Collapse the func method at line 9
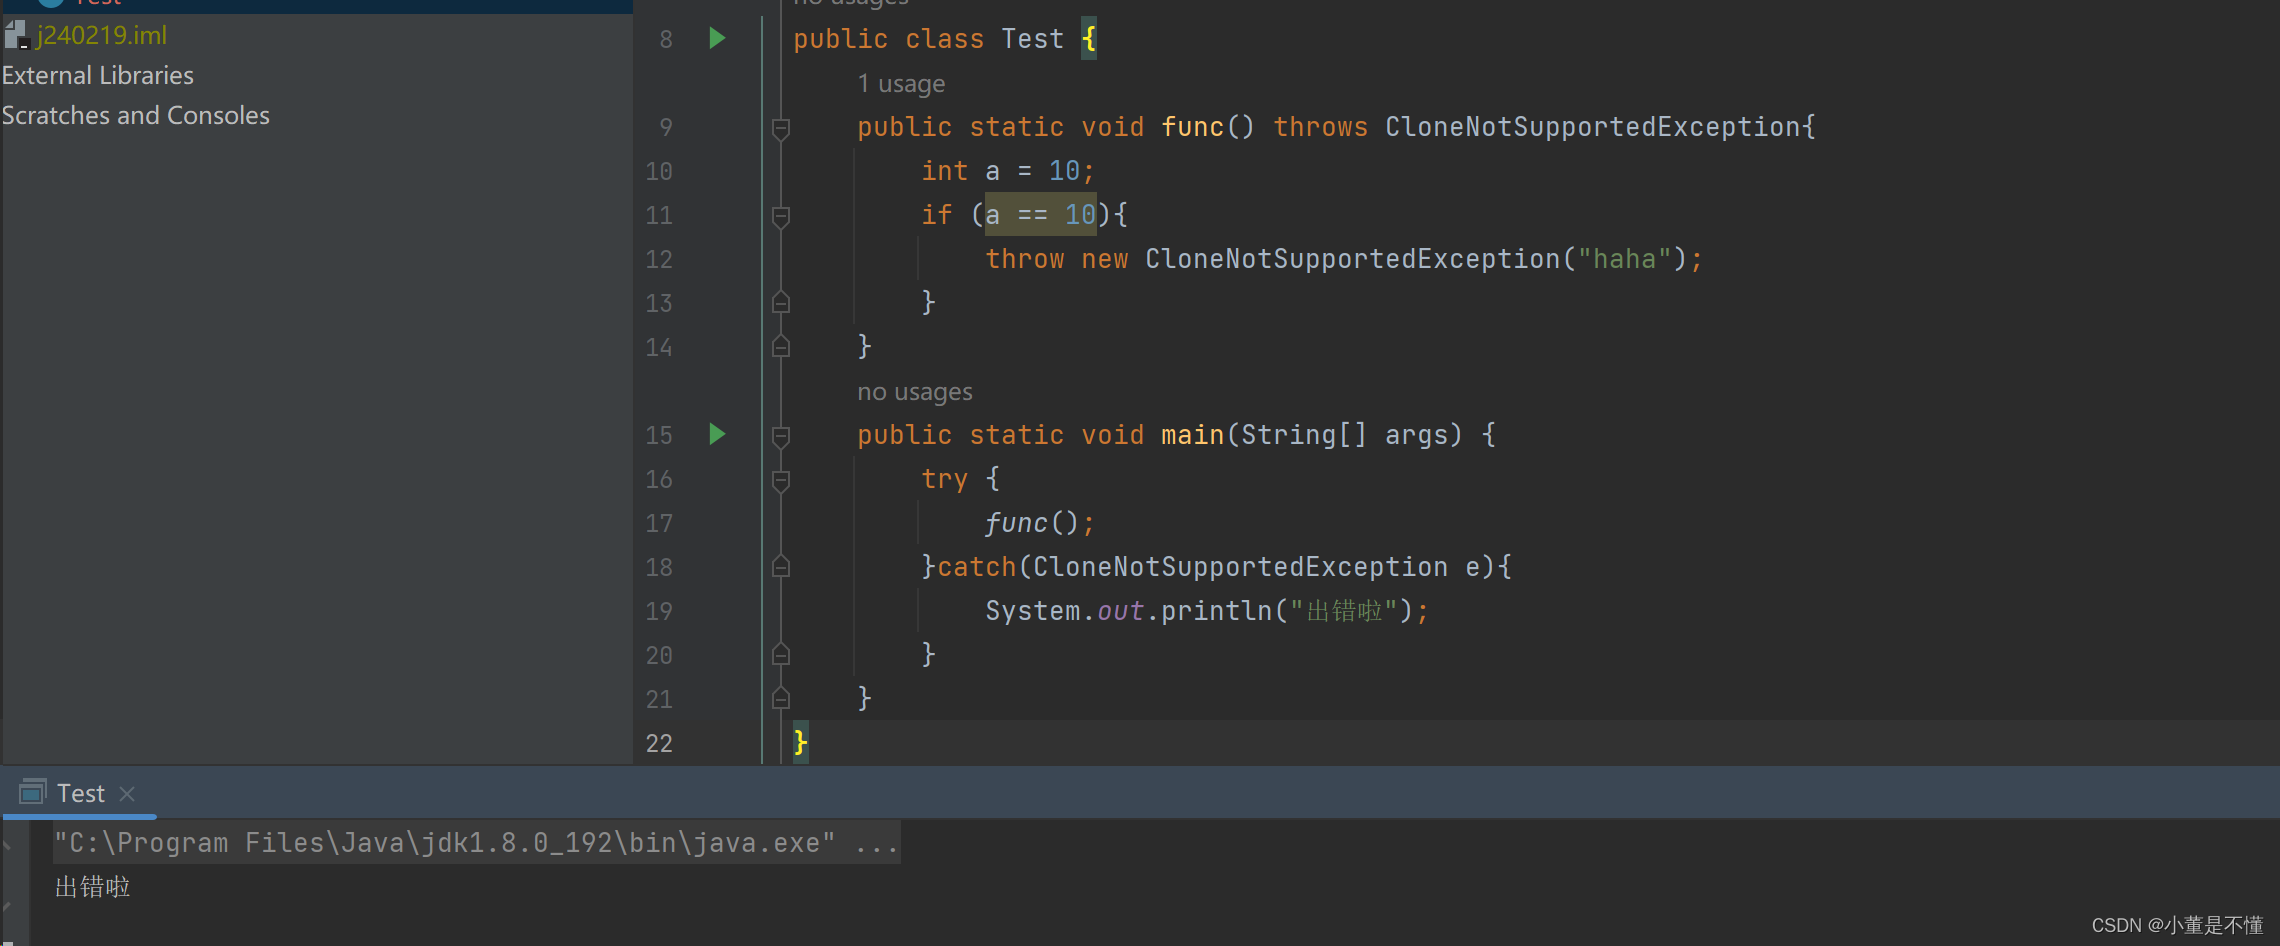This screenshot has width=2280, height=946. [x=781, y=128]
